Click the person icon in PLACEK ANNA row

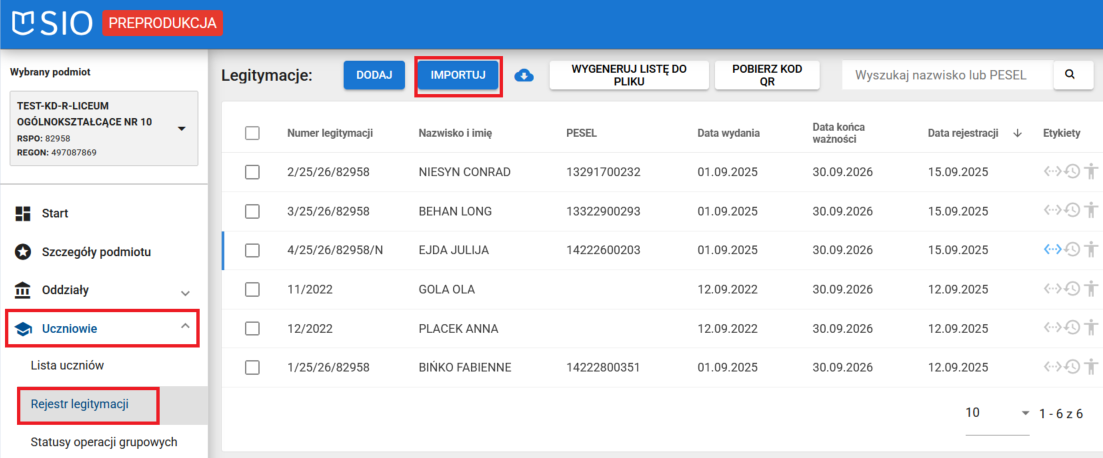[1090, 328]
